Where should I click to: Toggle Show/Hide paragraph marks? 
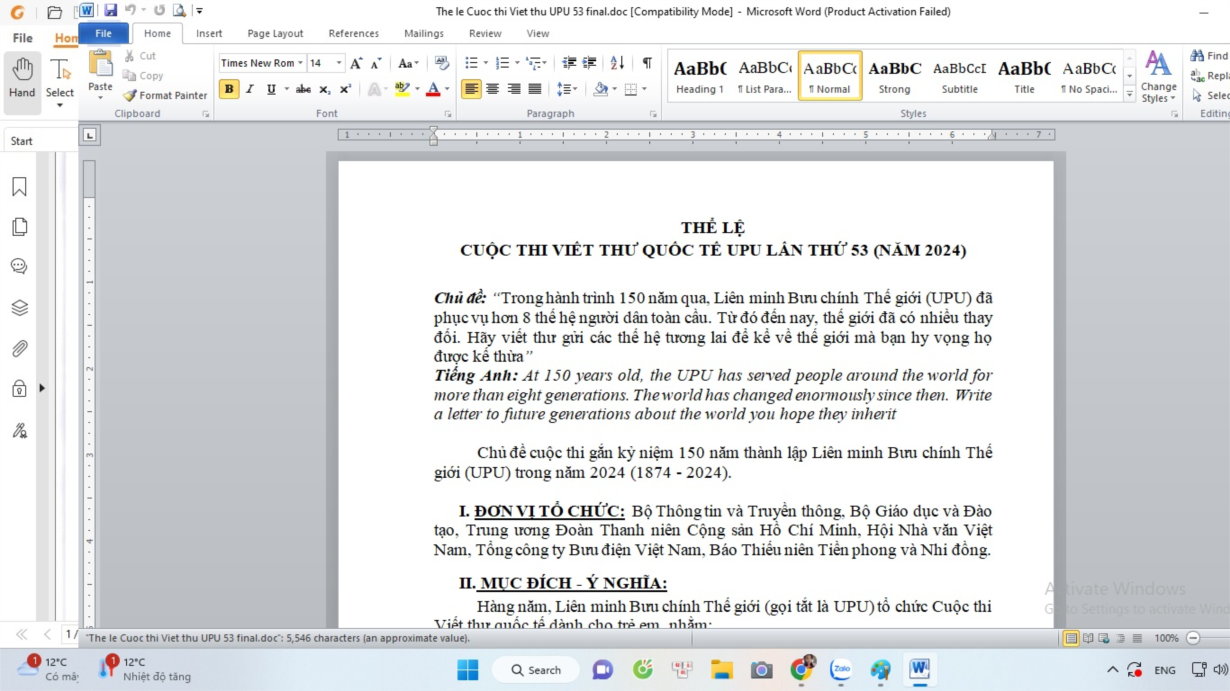647,63
